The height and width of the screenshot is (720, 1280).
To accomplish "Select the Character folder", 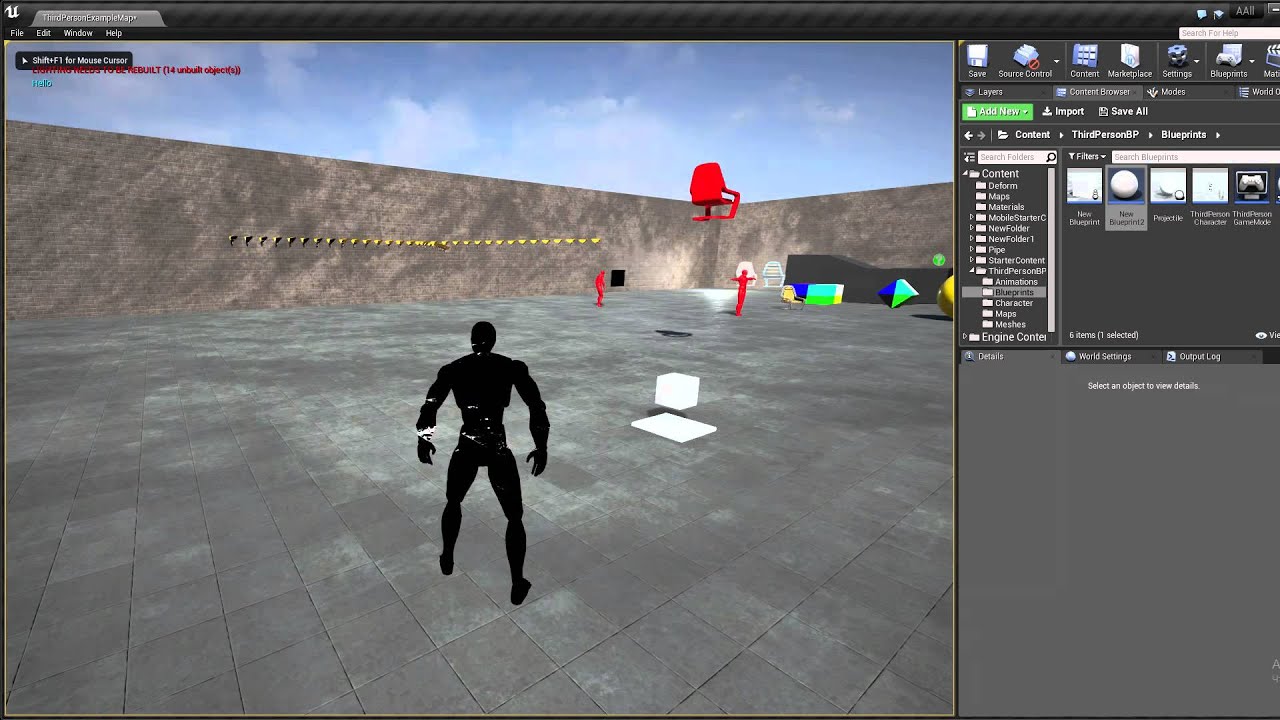I will pos(1013,303).
